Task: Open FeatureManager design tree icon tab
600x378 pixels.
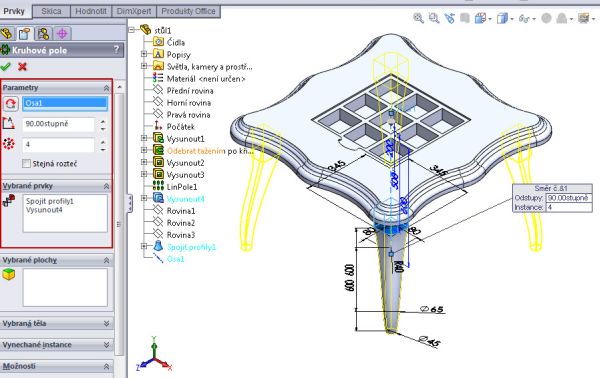Action: tap(7, 34)
